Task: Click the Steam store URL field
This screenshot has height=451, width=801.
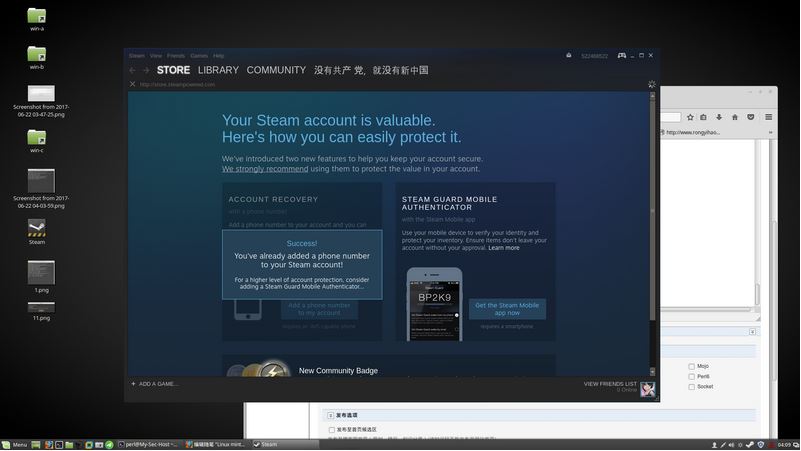Action: (x=177, y=84)
